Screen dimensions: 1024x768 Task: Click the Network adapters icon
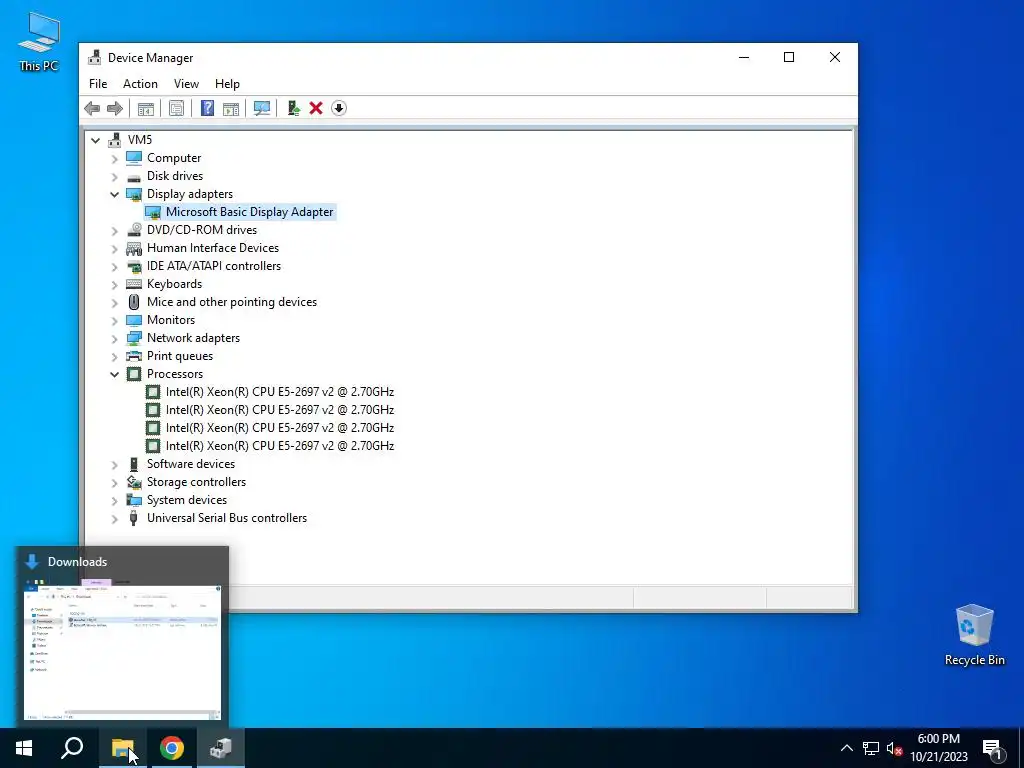tap(134, 338)
